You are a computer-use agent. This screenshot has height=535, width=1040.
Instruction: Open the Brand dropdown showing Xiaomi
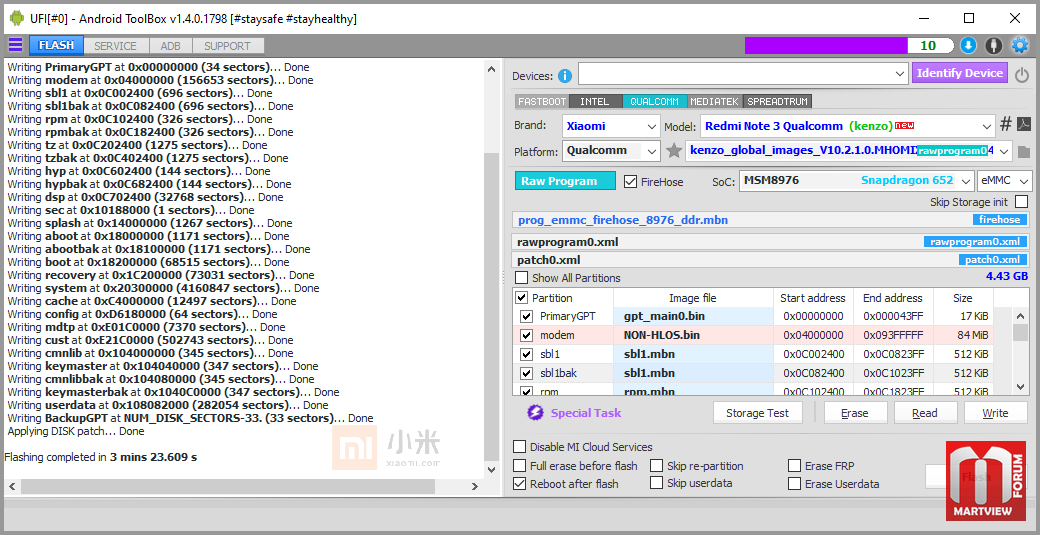(611, 125)
